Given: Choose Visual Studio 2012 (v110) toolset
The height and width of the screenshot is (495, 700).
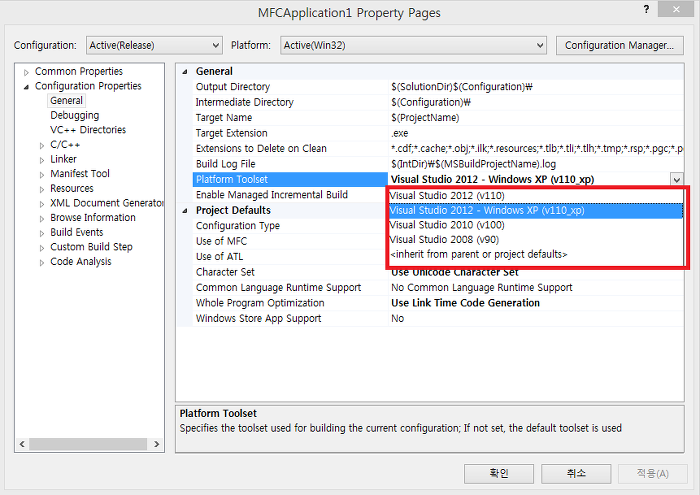Looking at the screenshot, I should coord(536,196).
